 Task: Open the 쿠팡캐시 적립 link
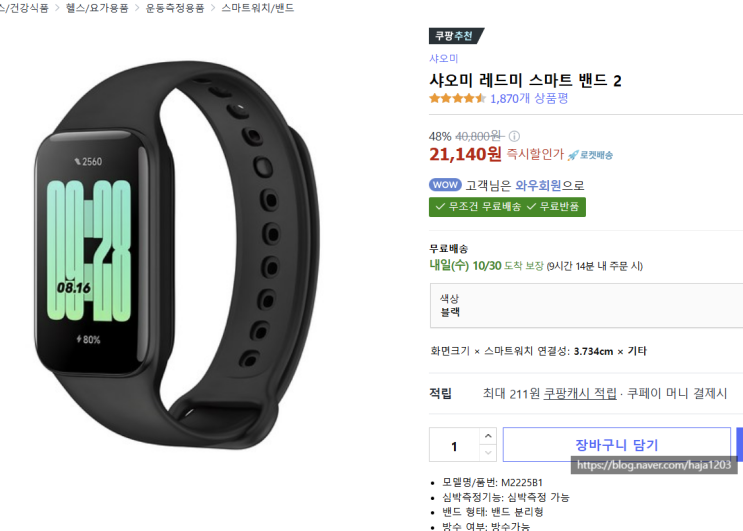580,393
